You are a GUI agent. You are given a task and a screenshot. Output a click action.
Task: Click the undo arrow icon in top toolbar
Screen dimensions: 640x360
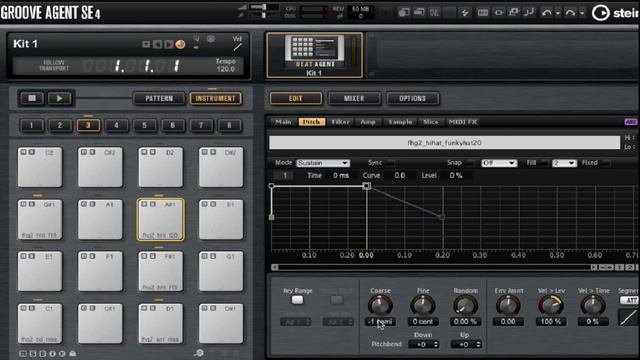point(546,13)
